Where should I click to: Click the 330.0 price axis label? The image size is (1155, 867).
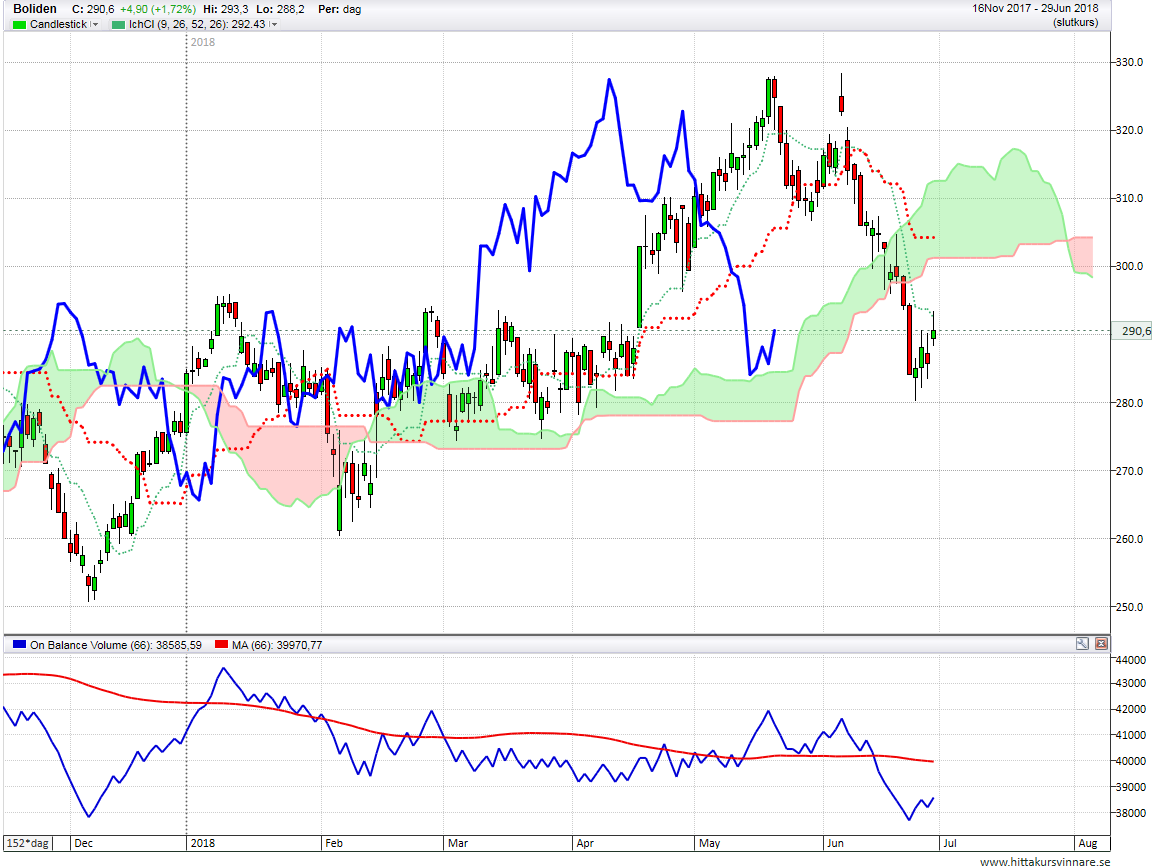coord(1128,62)
